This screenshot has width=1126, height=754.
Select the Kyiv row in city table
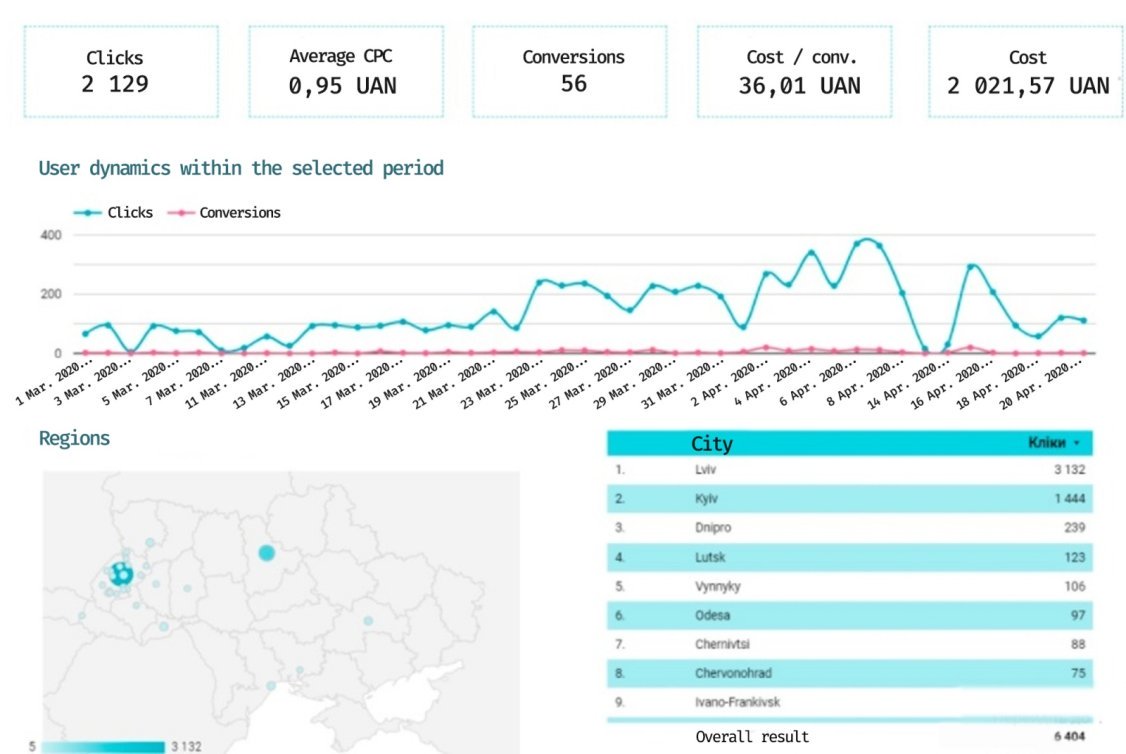[850, 498]
